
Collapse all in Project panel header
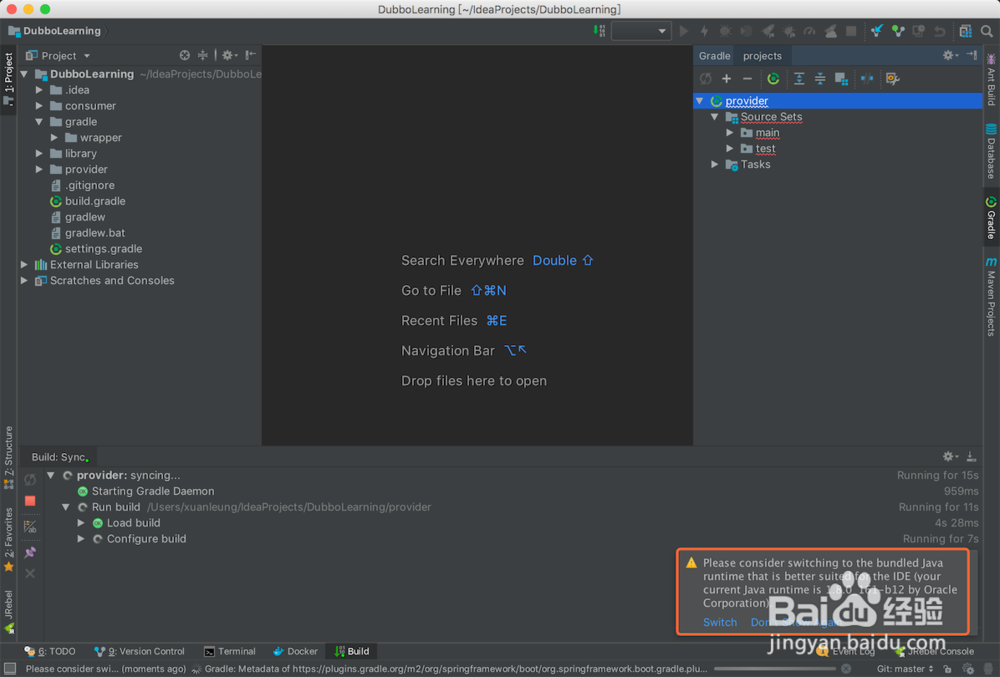tap(203, 55)
